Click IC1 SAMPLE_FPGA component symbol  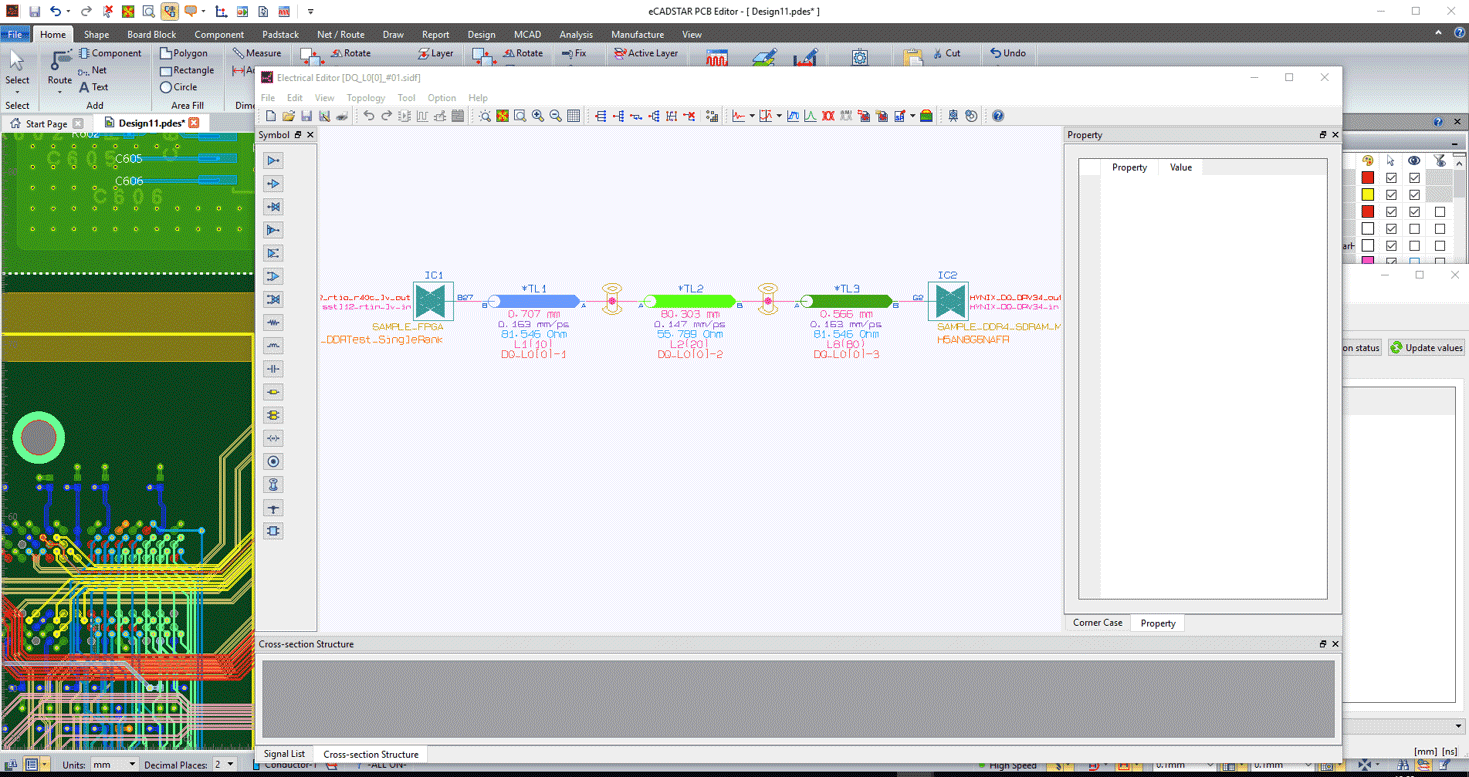click(x=433, y=301)
